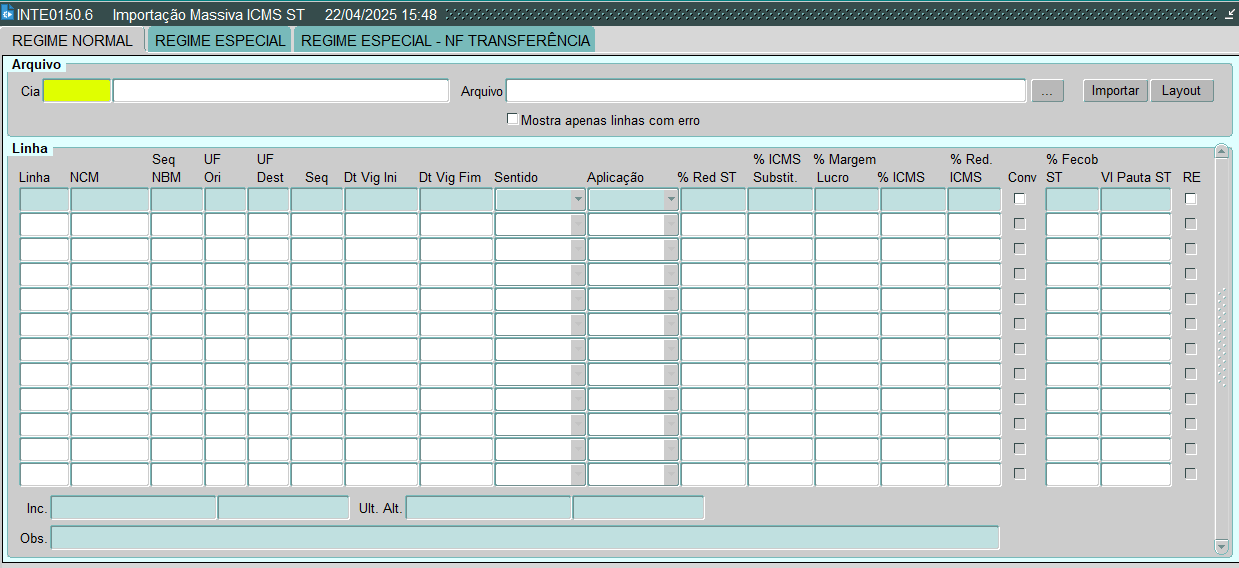
Task: Open the Aplicação dropdown in the first row
Action: coord(670,200)
